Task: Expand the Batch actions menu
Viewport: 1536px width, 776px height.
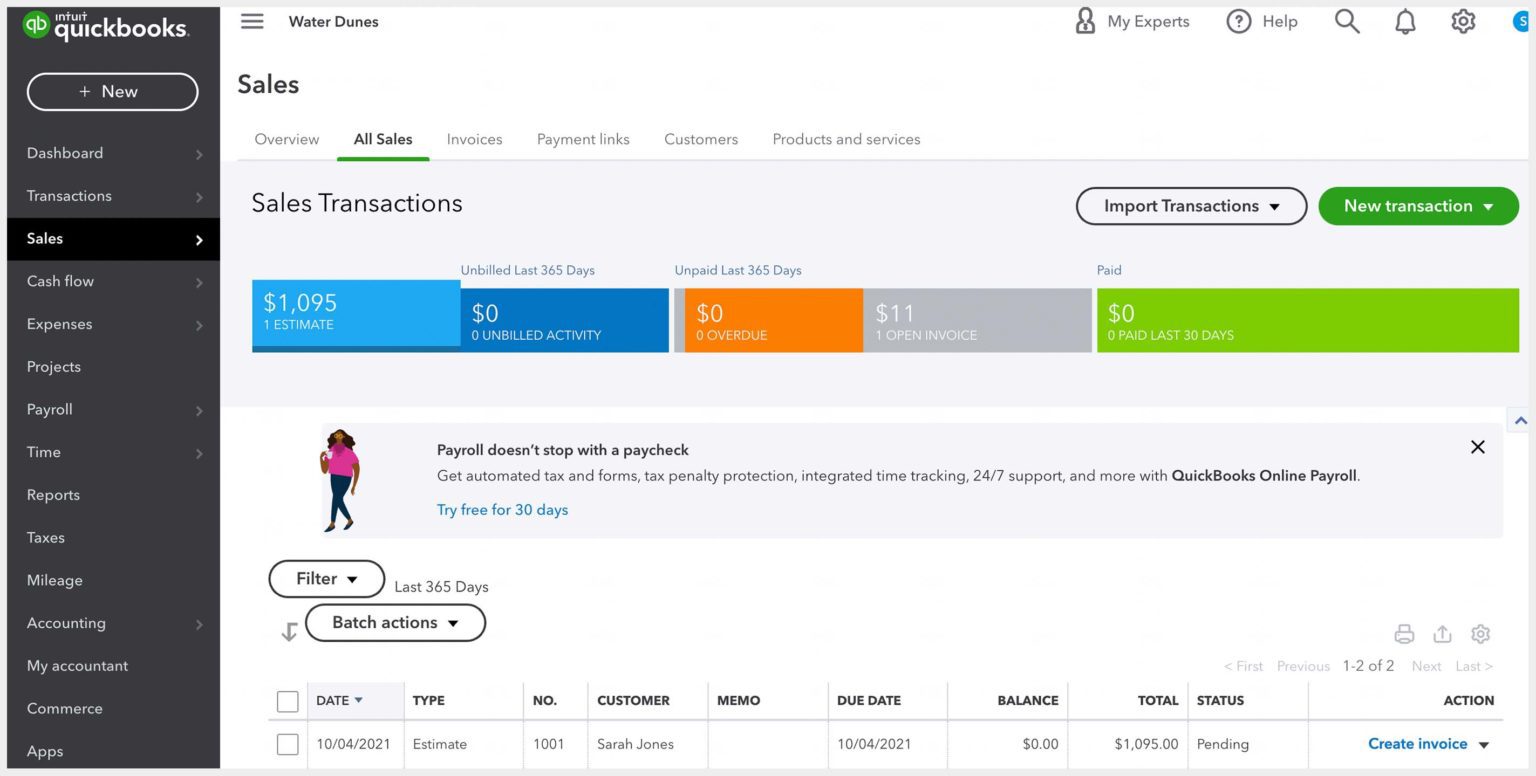Action: (x=394, y=622)
